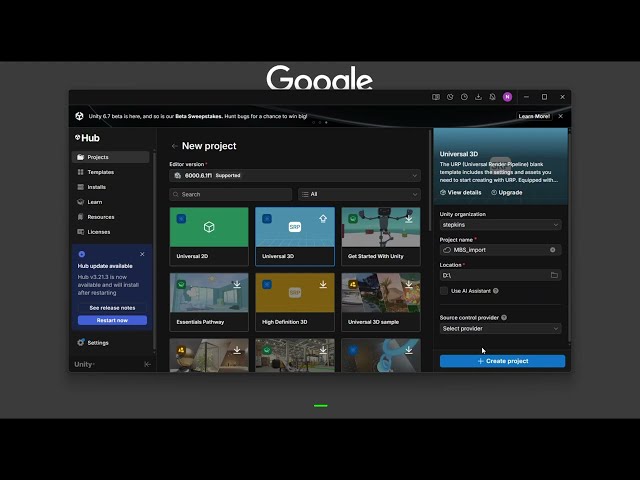Open the Projects sidebar section
Screen dimensions: 640x480
(x=111, y=157)
